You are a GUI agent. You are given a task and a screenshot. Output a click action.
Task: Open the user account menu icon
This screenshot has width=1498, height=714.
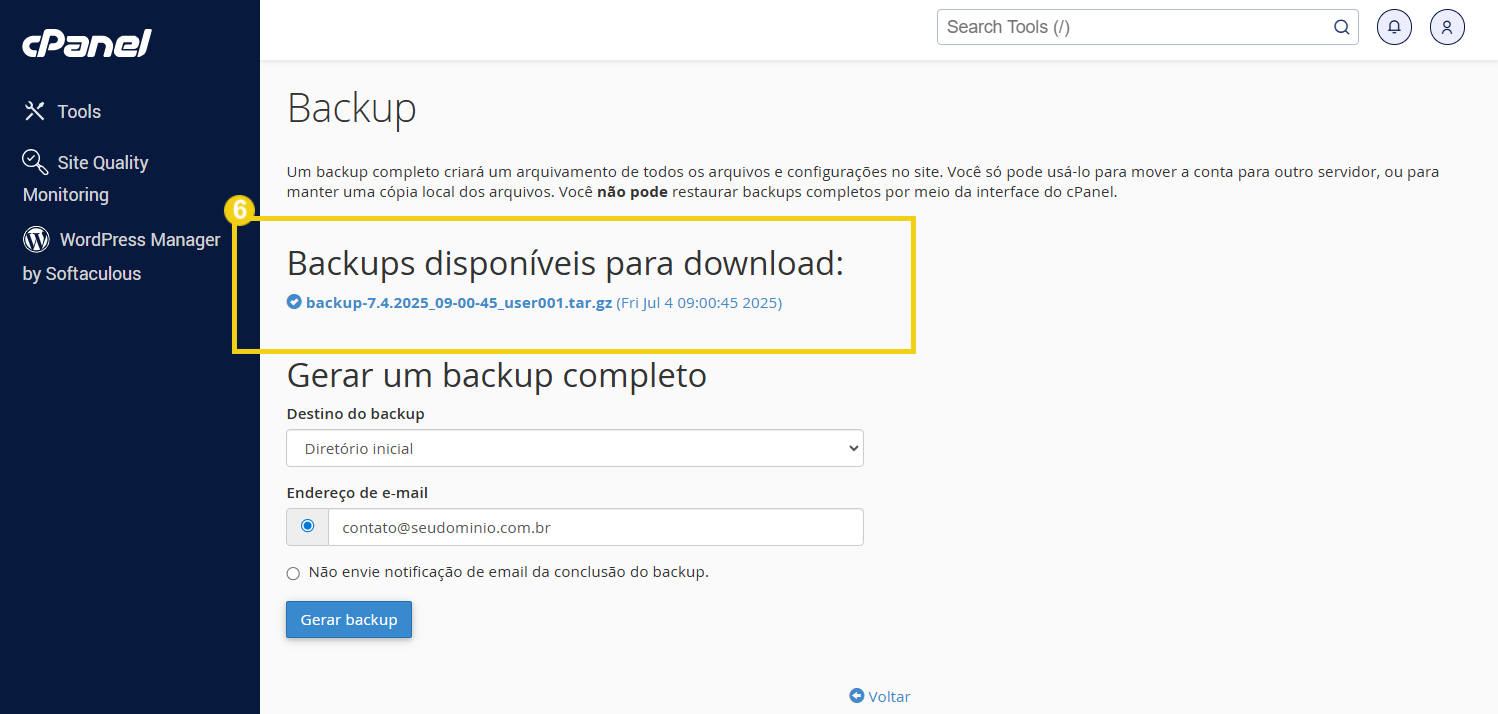coord(1447,27)
